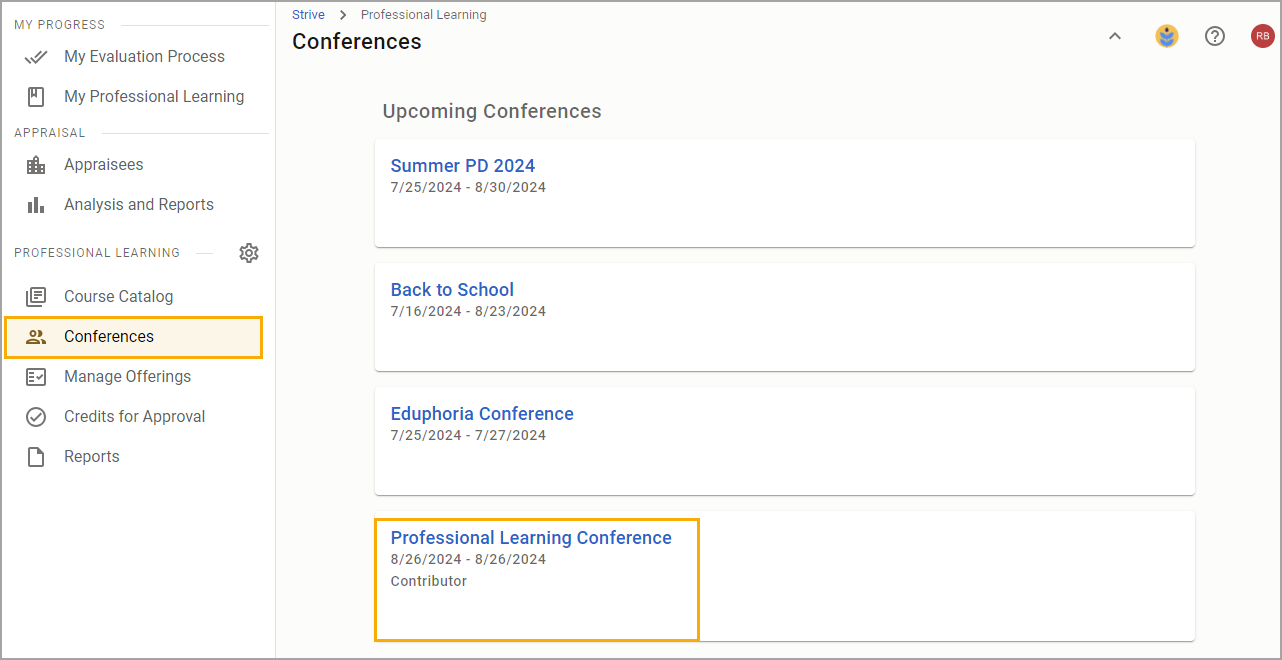Screen dimensions: 1282x660
Task: Collapse header using the up chevron
Action: click(1115, 37)
